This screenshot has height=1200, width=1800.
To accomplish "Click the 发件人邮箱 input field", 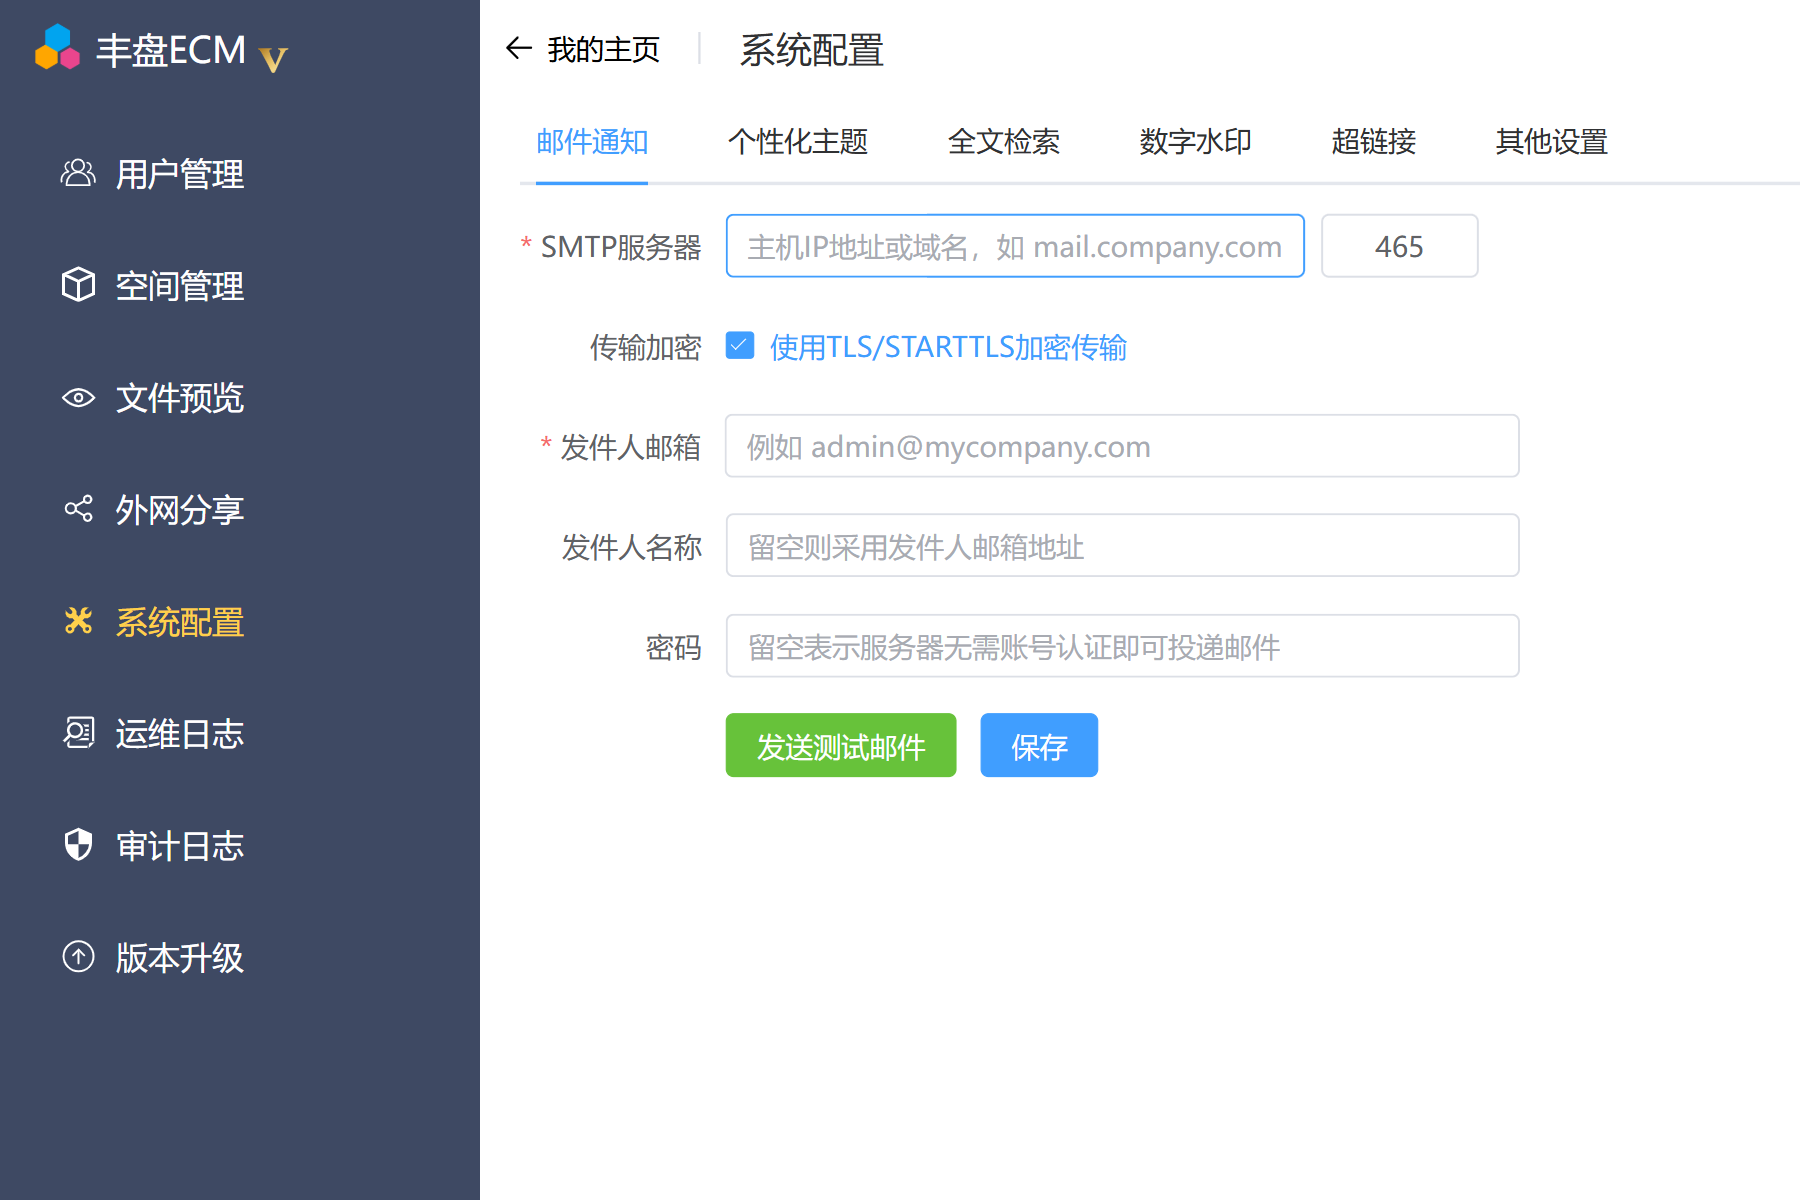I will 1122,446.
